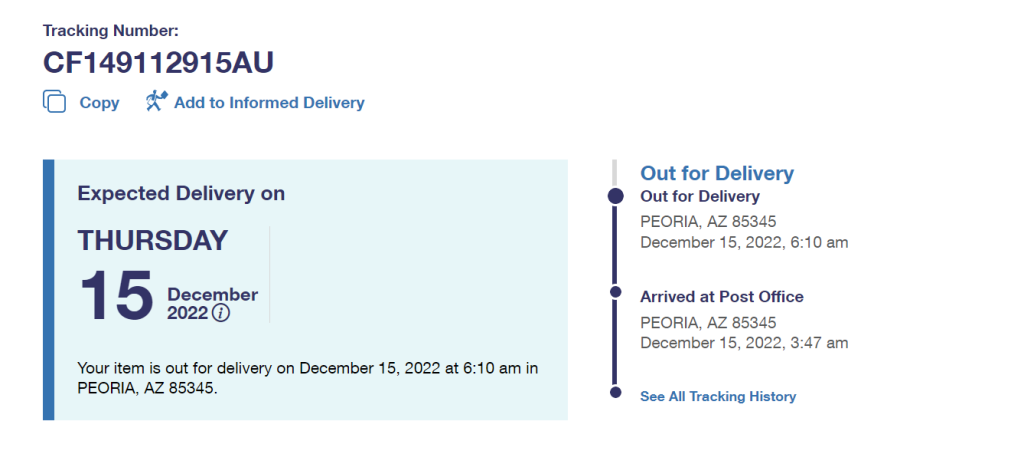The width and height of the screenshot is (1024, 464).
Task: Click the timeline dot beside See All Tracking History
Action: click(x=616, y=393)
